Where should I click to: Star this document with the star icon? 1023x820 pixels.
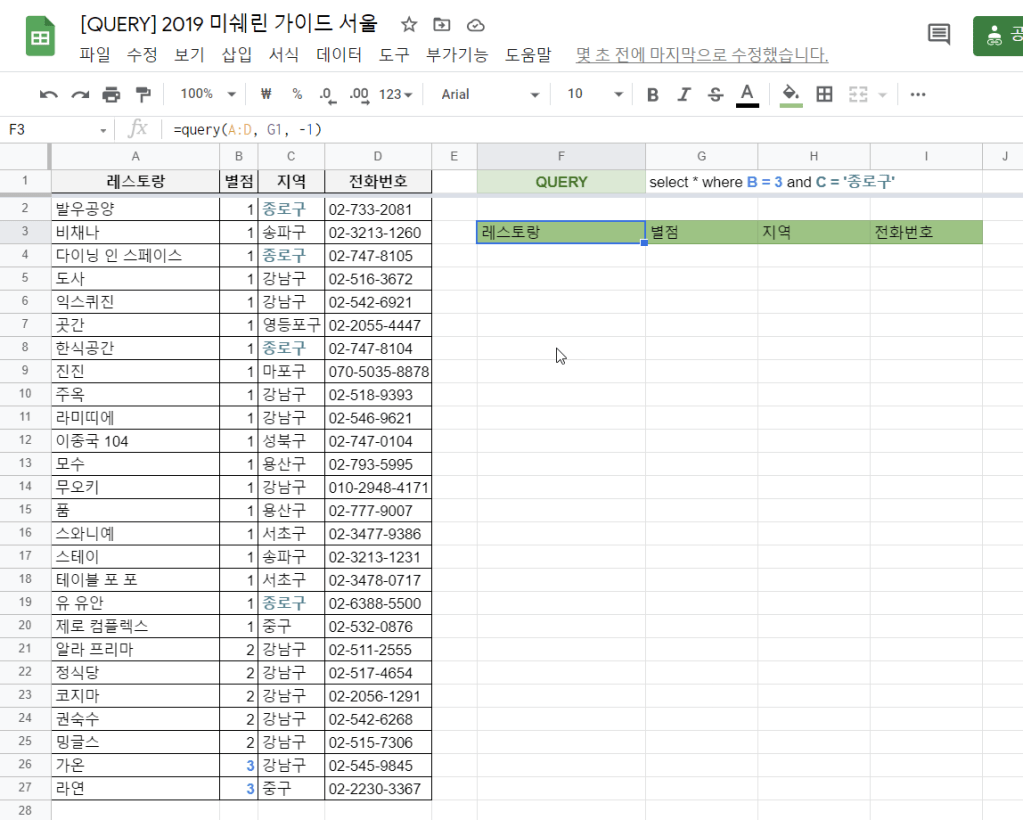click(409, 24)
